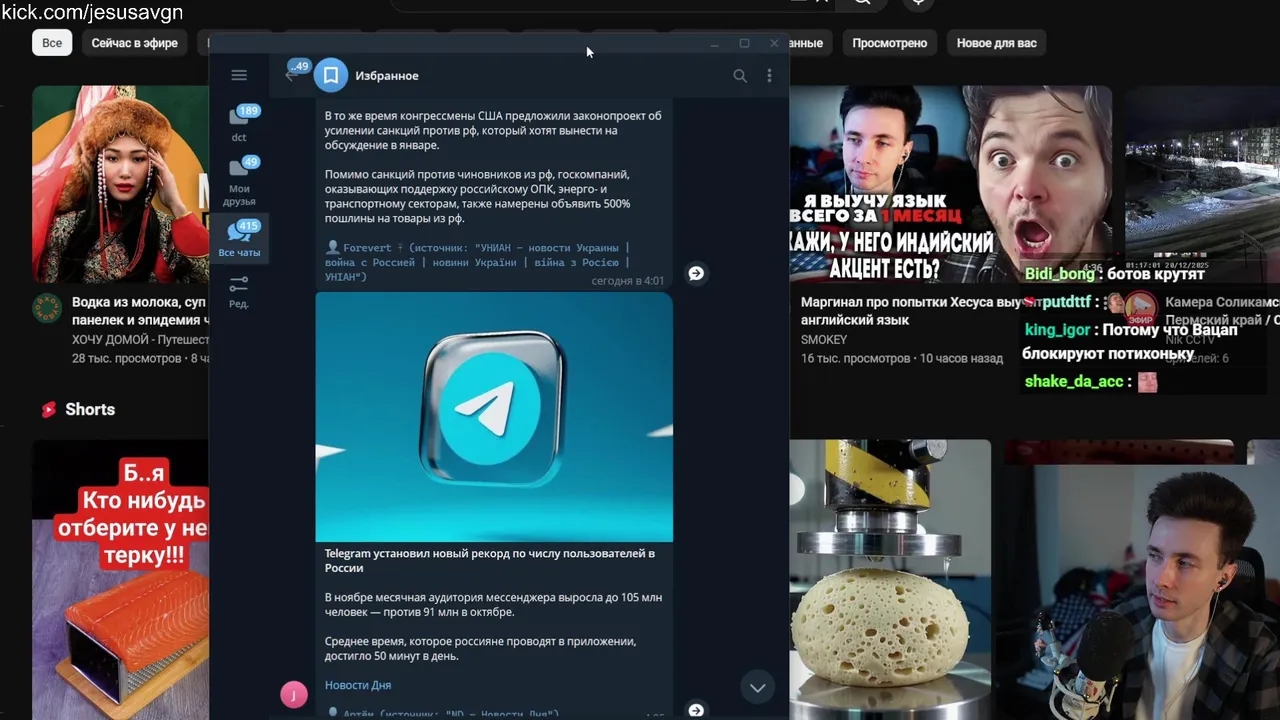
Task: Click the Forevert source line
Action: [x=477, y=262]
